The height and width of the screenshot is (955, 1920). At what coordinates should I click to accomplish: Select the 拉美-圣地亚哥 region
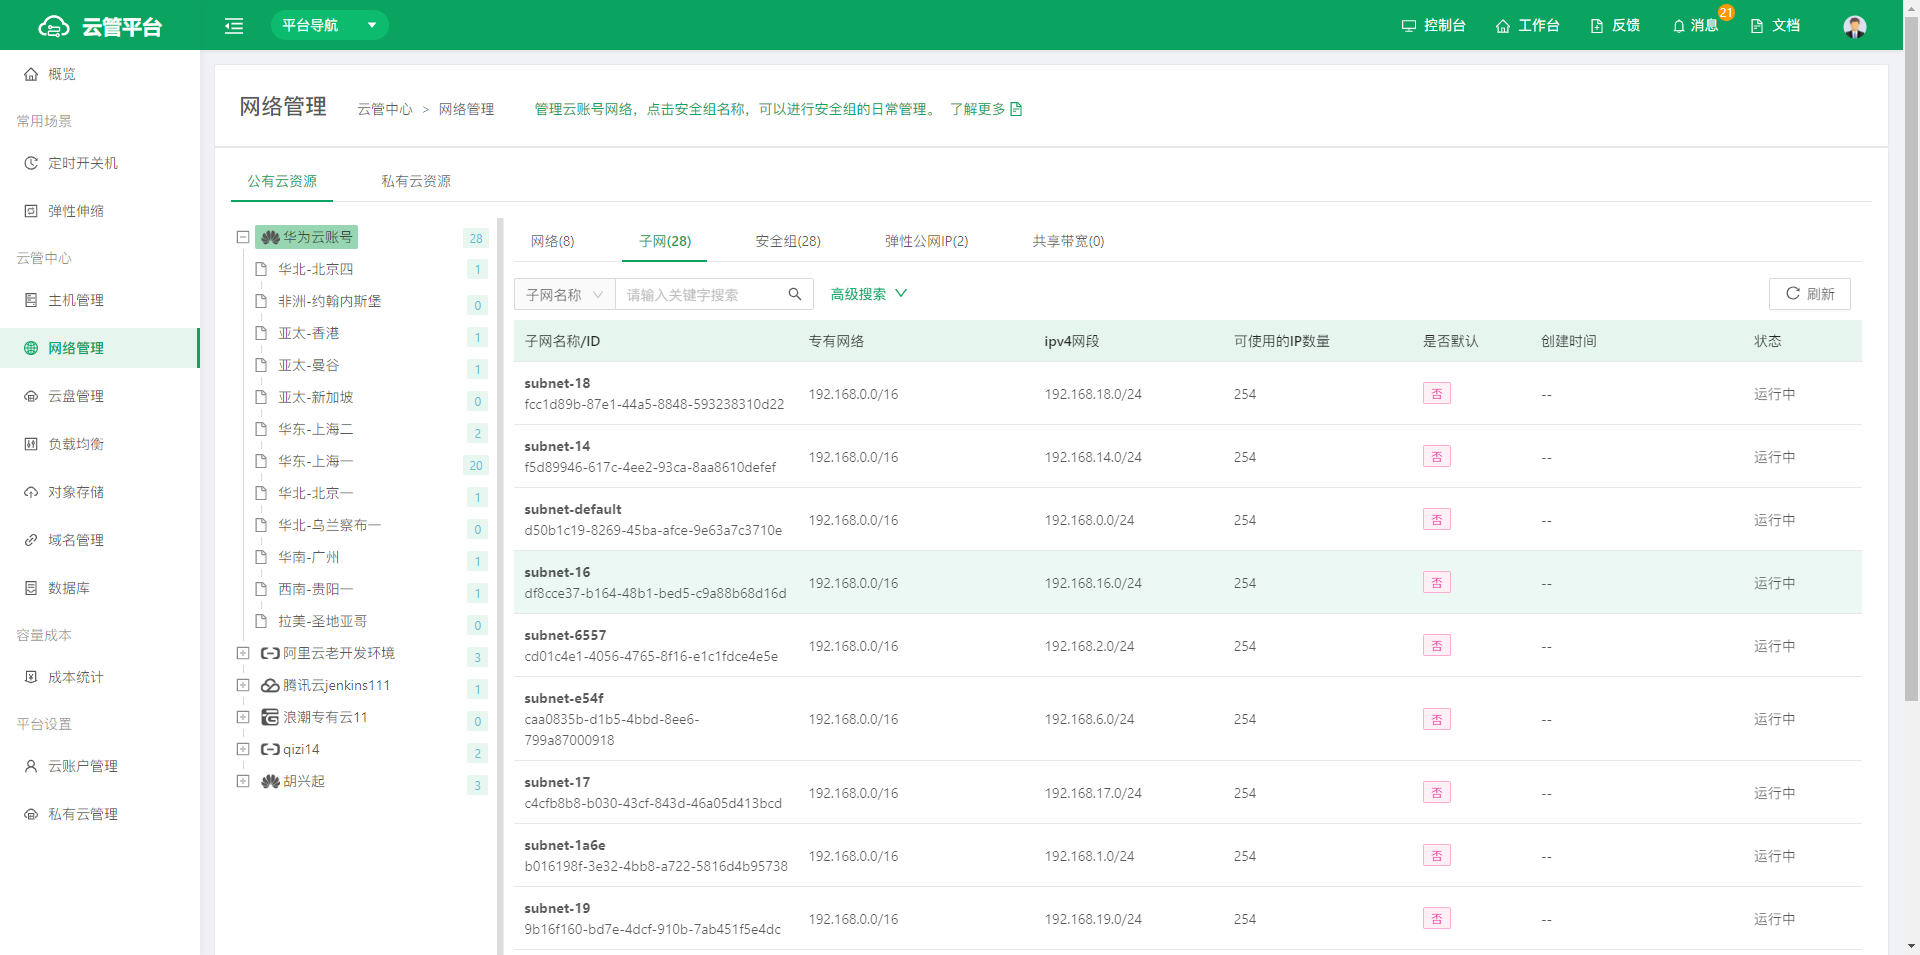(322, 621)
